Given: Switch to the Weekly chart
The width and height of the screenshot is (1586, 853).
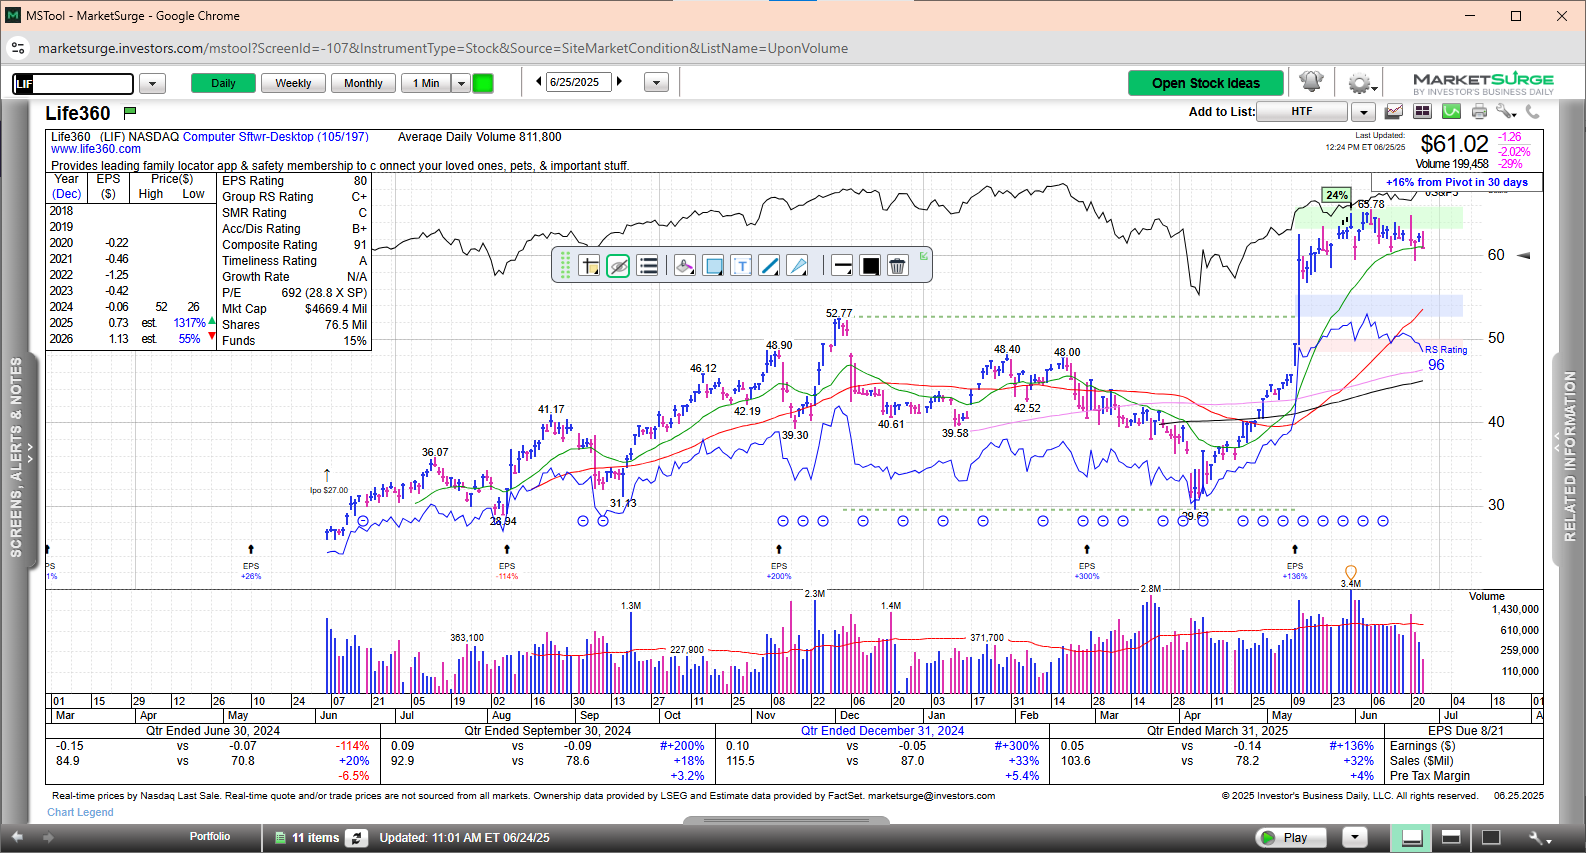Looking at the screenshot, I should tap(293, 83).
